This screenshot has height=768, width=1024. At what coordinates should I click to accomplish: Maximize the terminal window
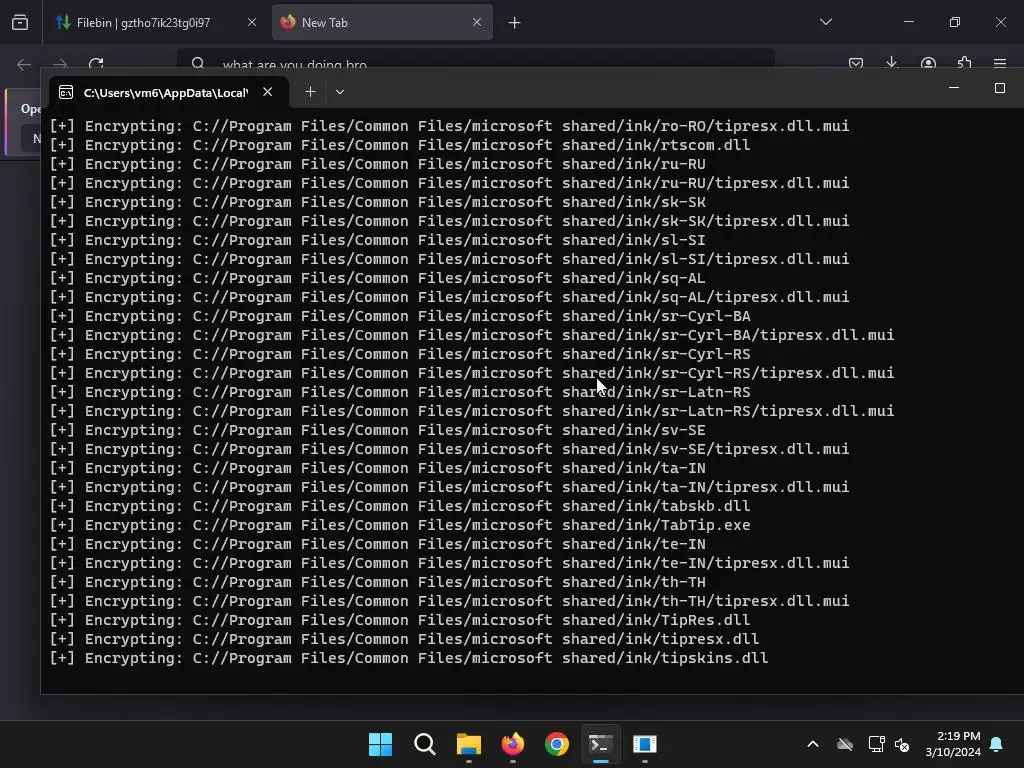click(x=1000, y=88)
